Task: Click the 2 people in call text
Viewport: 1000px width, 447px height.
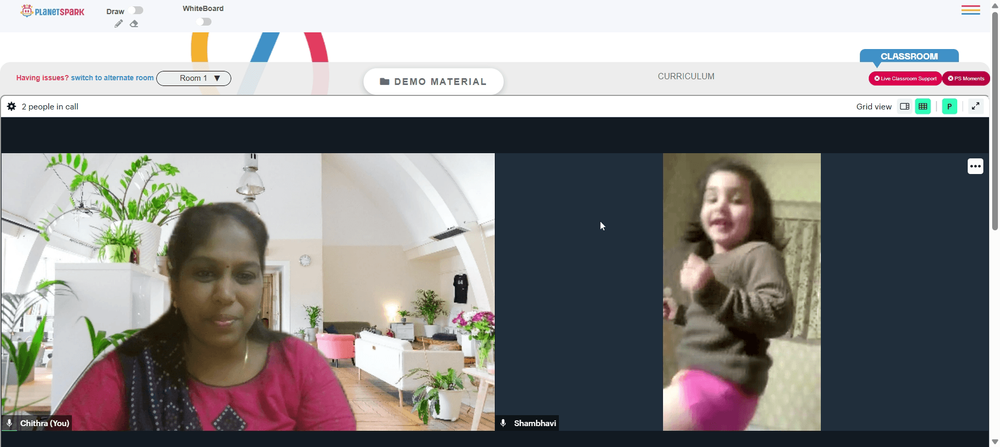Action: (x=50, y=106)
